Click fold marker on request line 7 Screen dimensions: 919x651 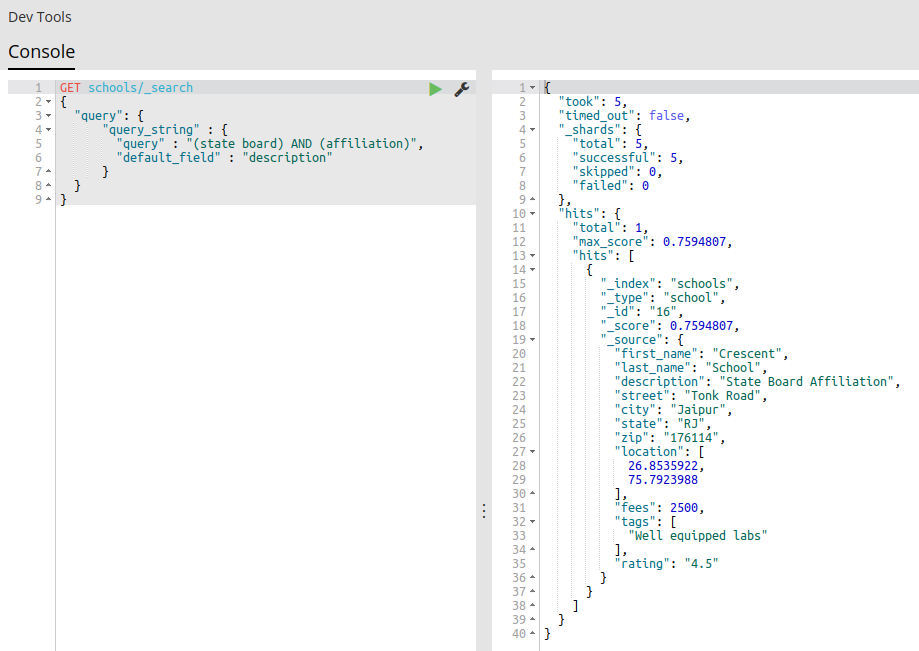click(49, 172)
